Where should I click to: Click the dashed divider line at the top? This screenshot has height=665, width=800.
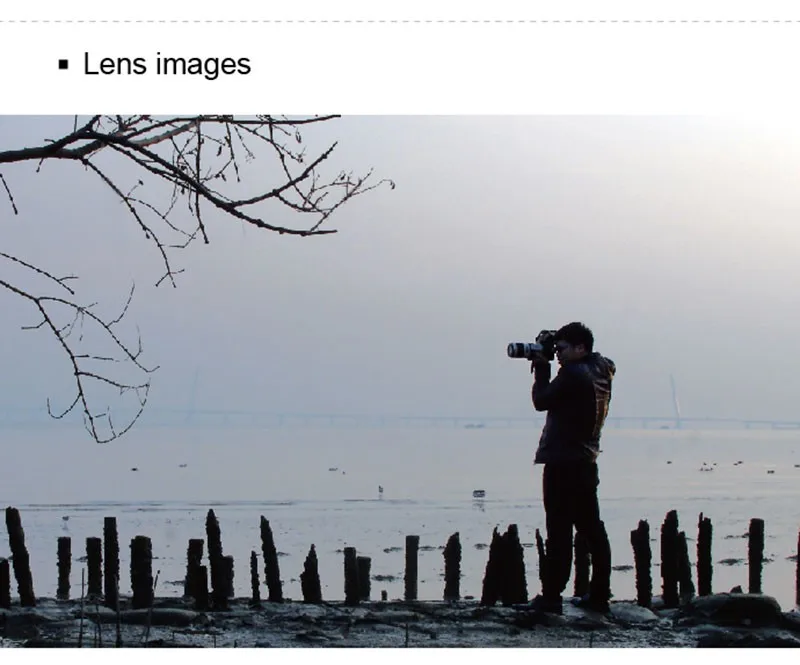(x=400, y=21)
